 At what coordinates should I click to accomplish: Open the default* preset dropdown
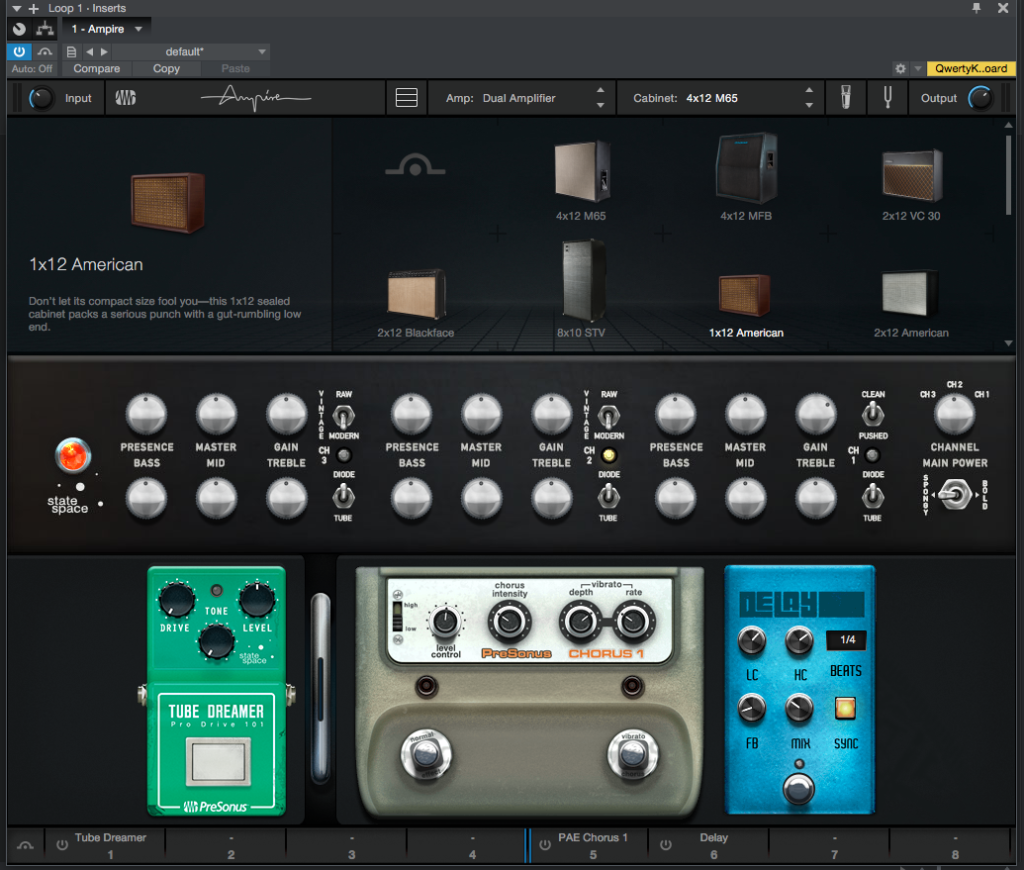pyautogui.click(x=191, y=52)
